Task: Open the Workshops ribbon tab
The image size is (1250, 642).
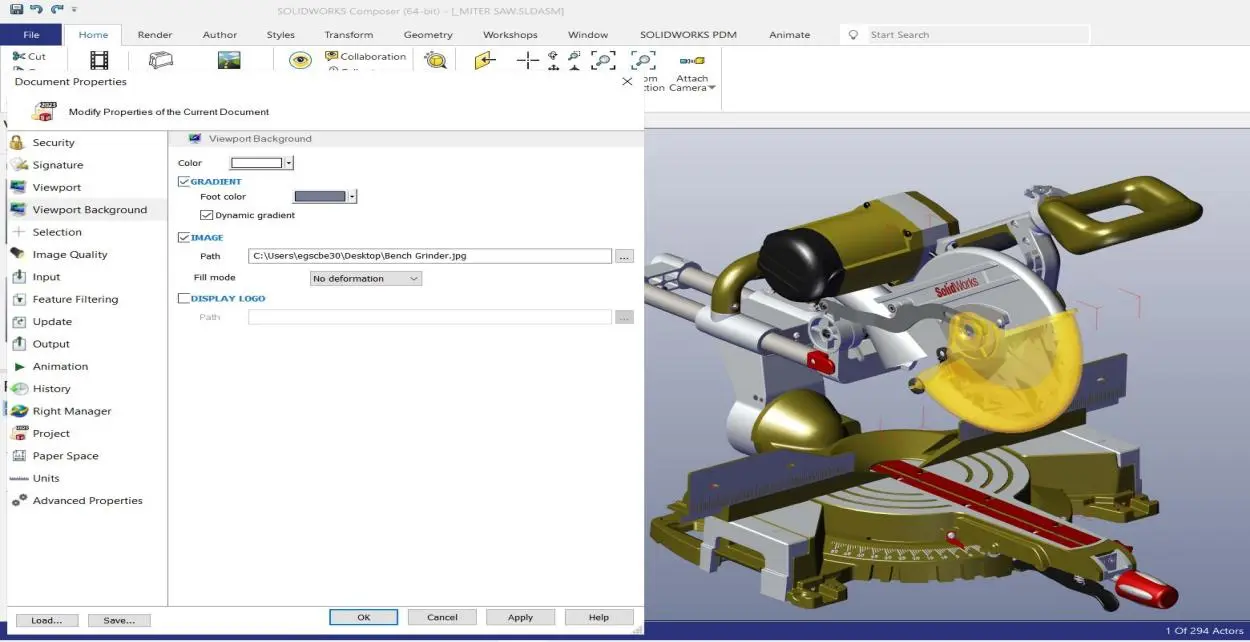Action: point(510,35)
